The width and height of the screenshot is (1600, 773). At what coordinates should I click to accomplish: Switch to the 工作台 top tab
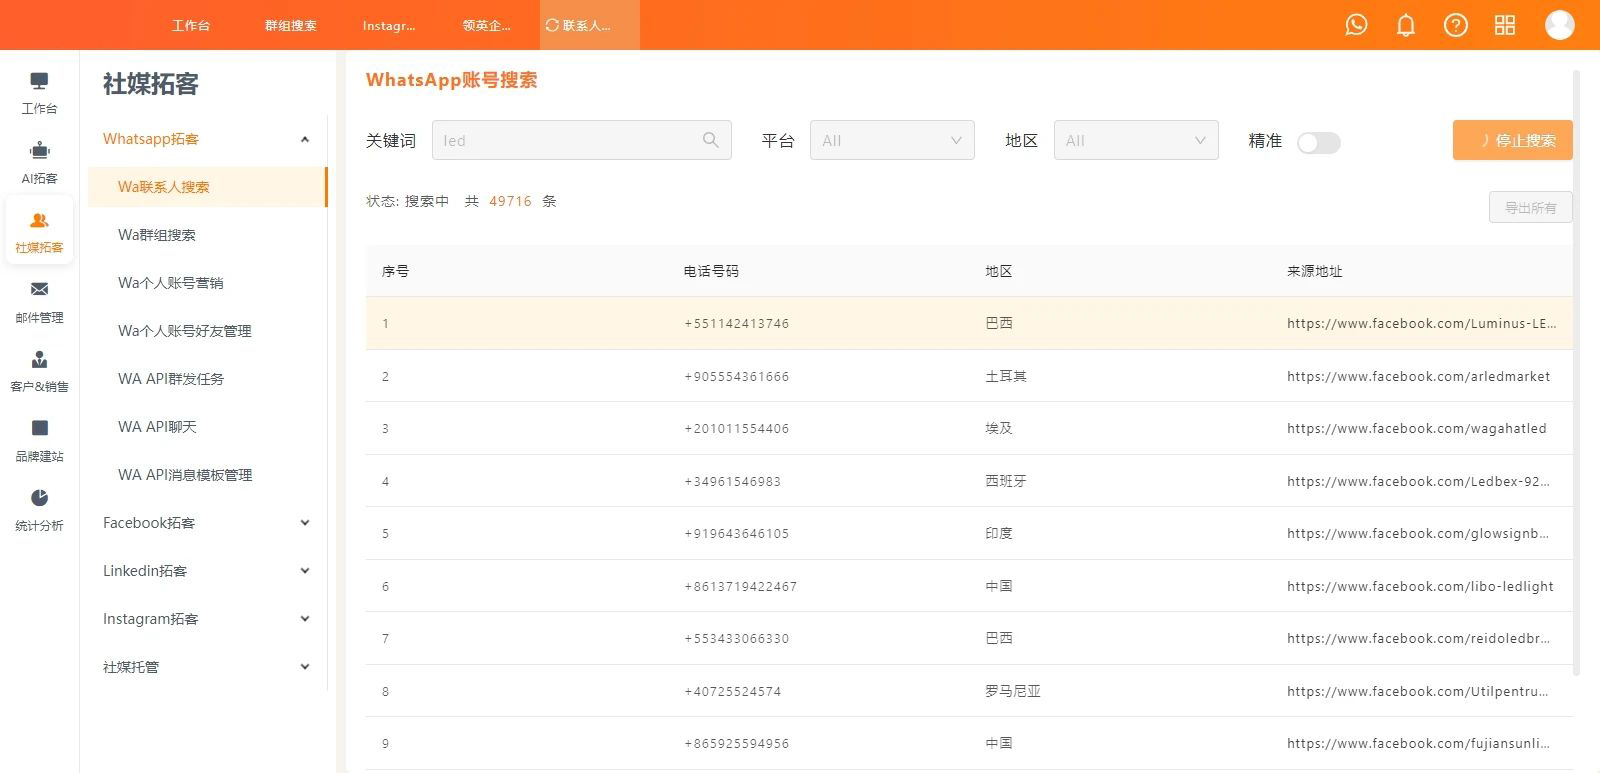click(191, 25)
